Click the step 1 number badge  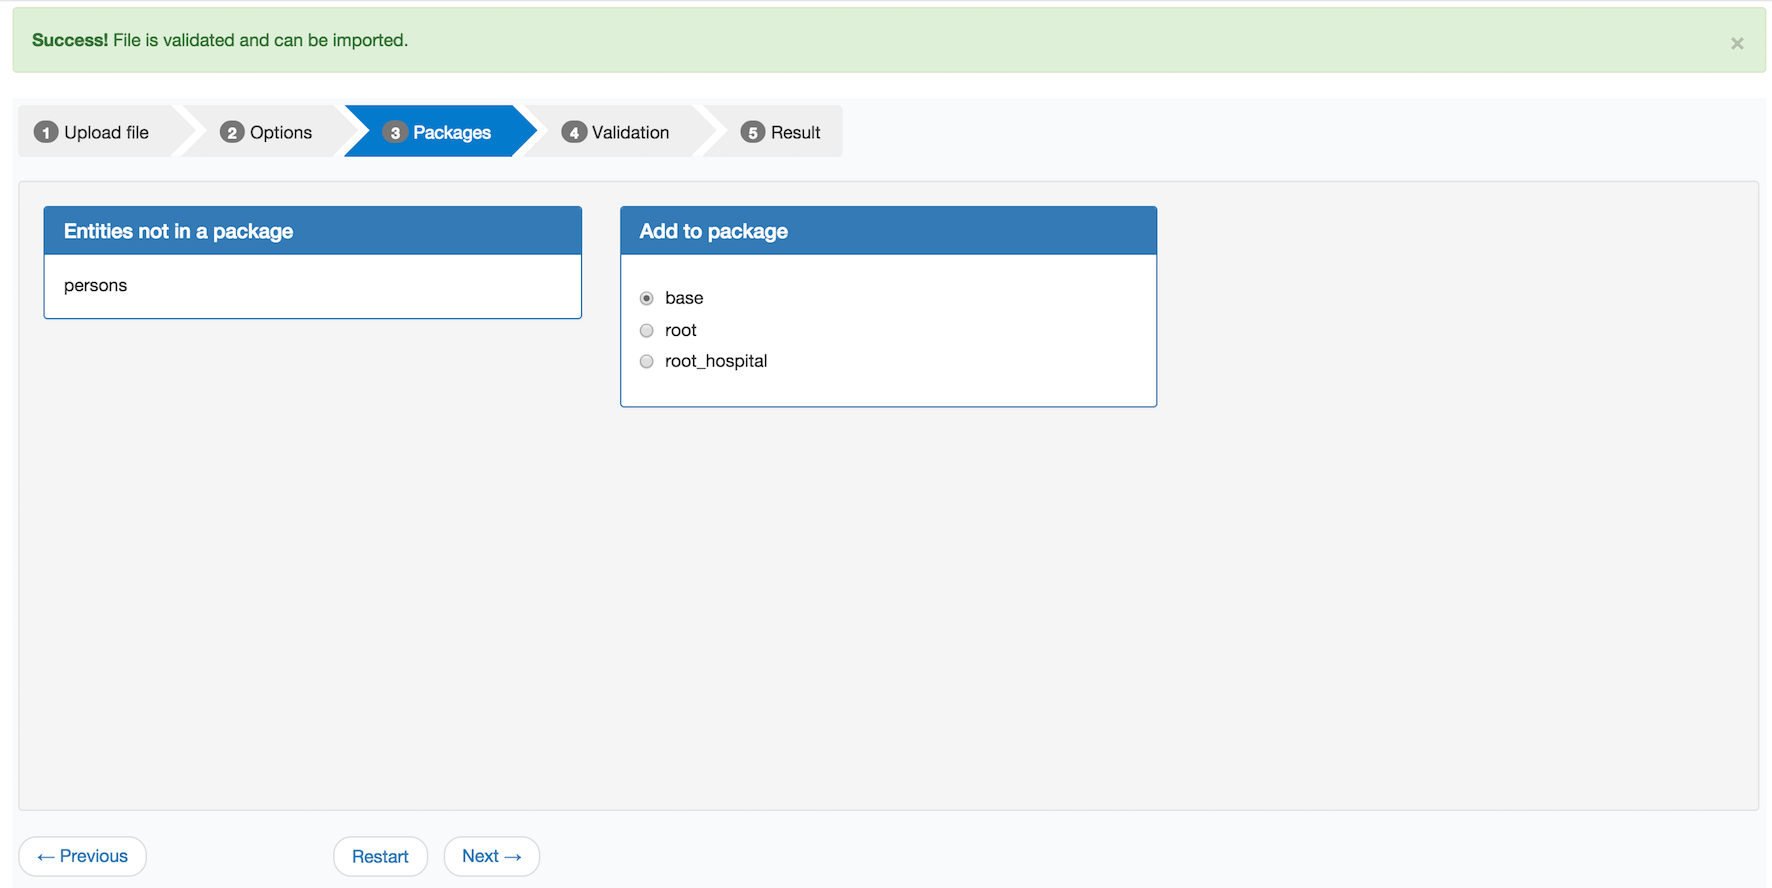pos(46,132)
